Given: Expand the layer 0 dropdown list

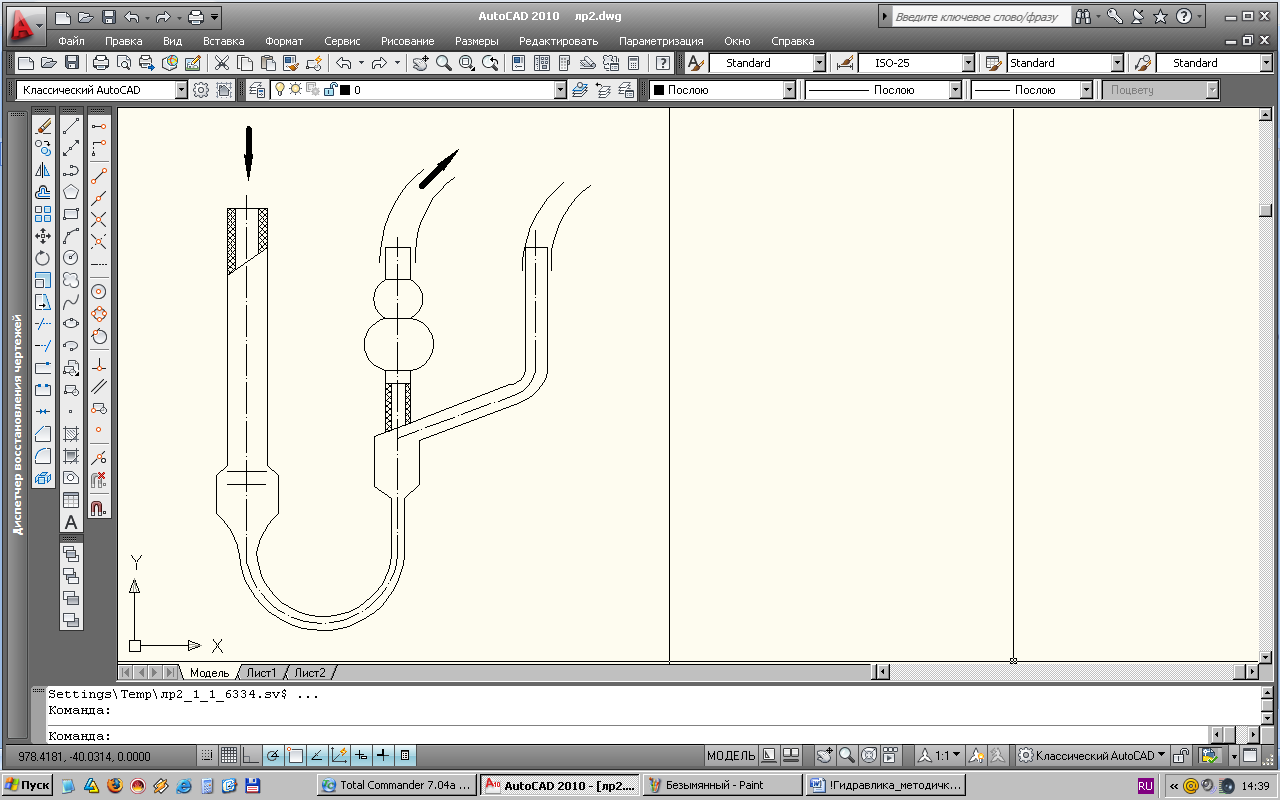Looking at the screenshot, I should 560,90.
